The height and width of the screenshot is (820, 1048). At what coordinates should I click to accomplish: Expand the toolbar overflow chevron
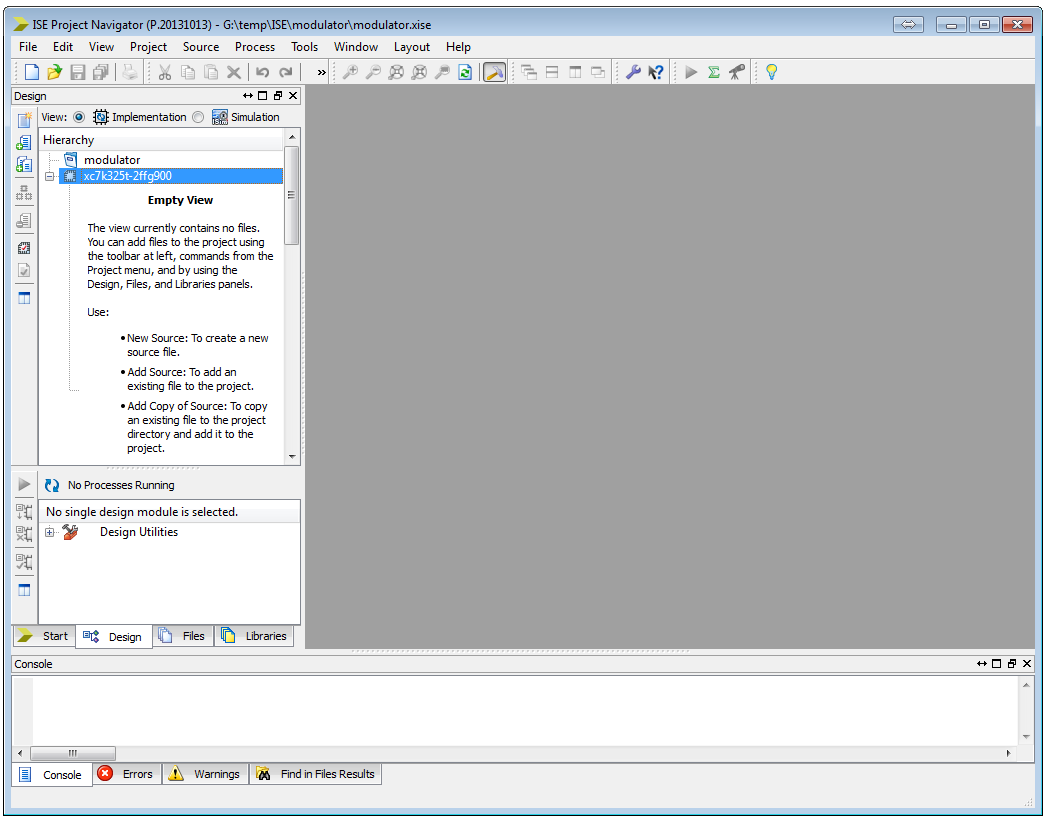(321, 72)
